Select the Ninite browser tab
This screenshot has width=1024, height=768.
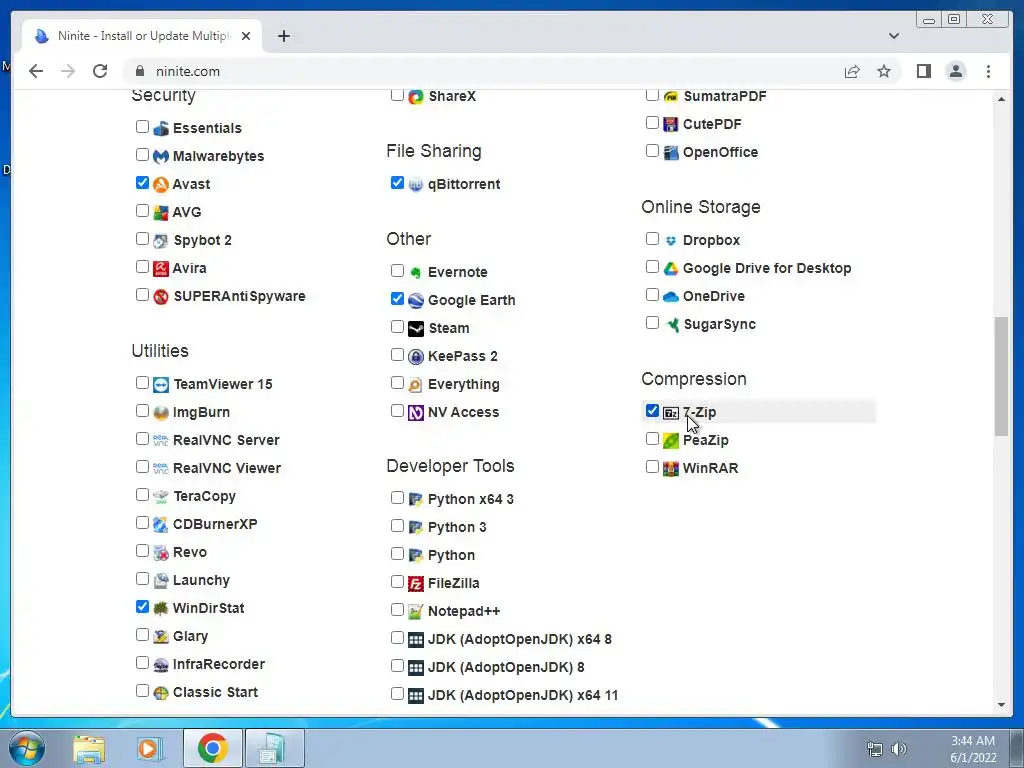pyautogui.click(x=142, y=36)
